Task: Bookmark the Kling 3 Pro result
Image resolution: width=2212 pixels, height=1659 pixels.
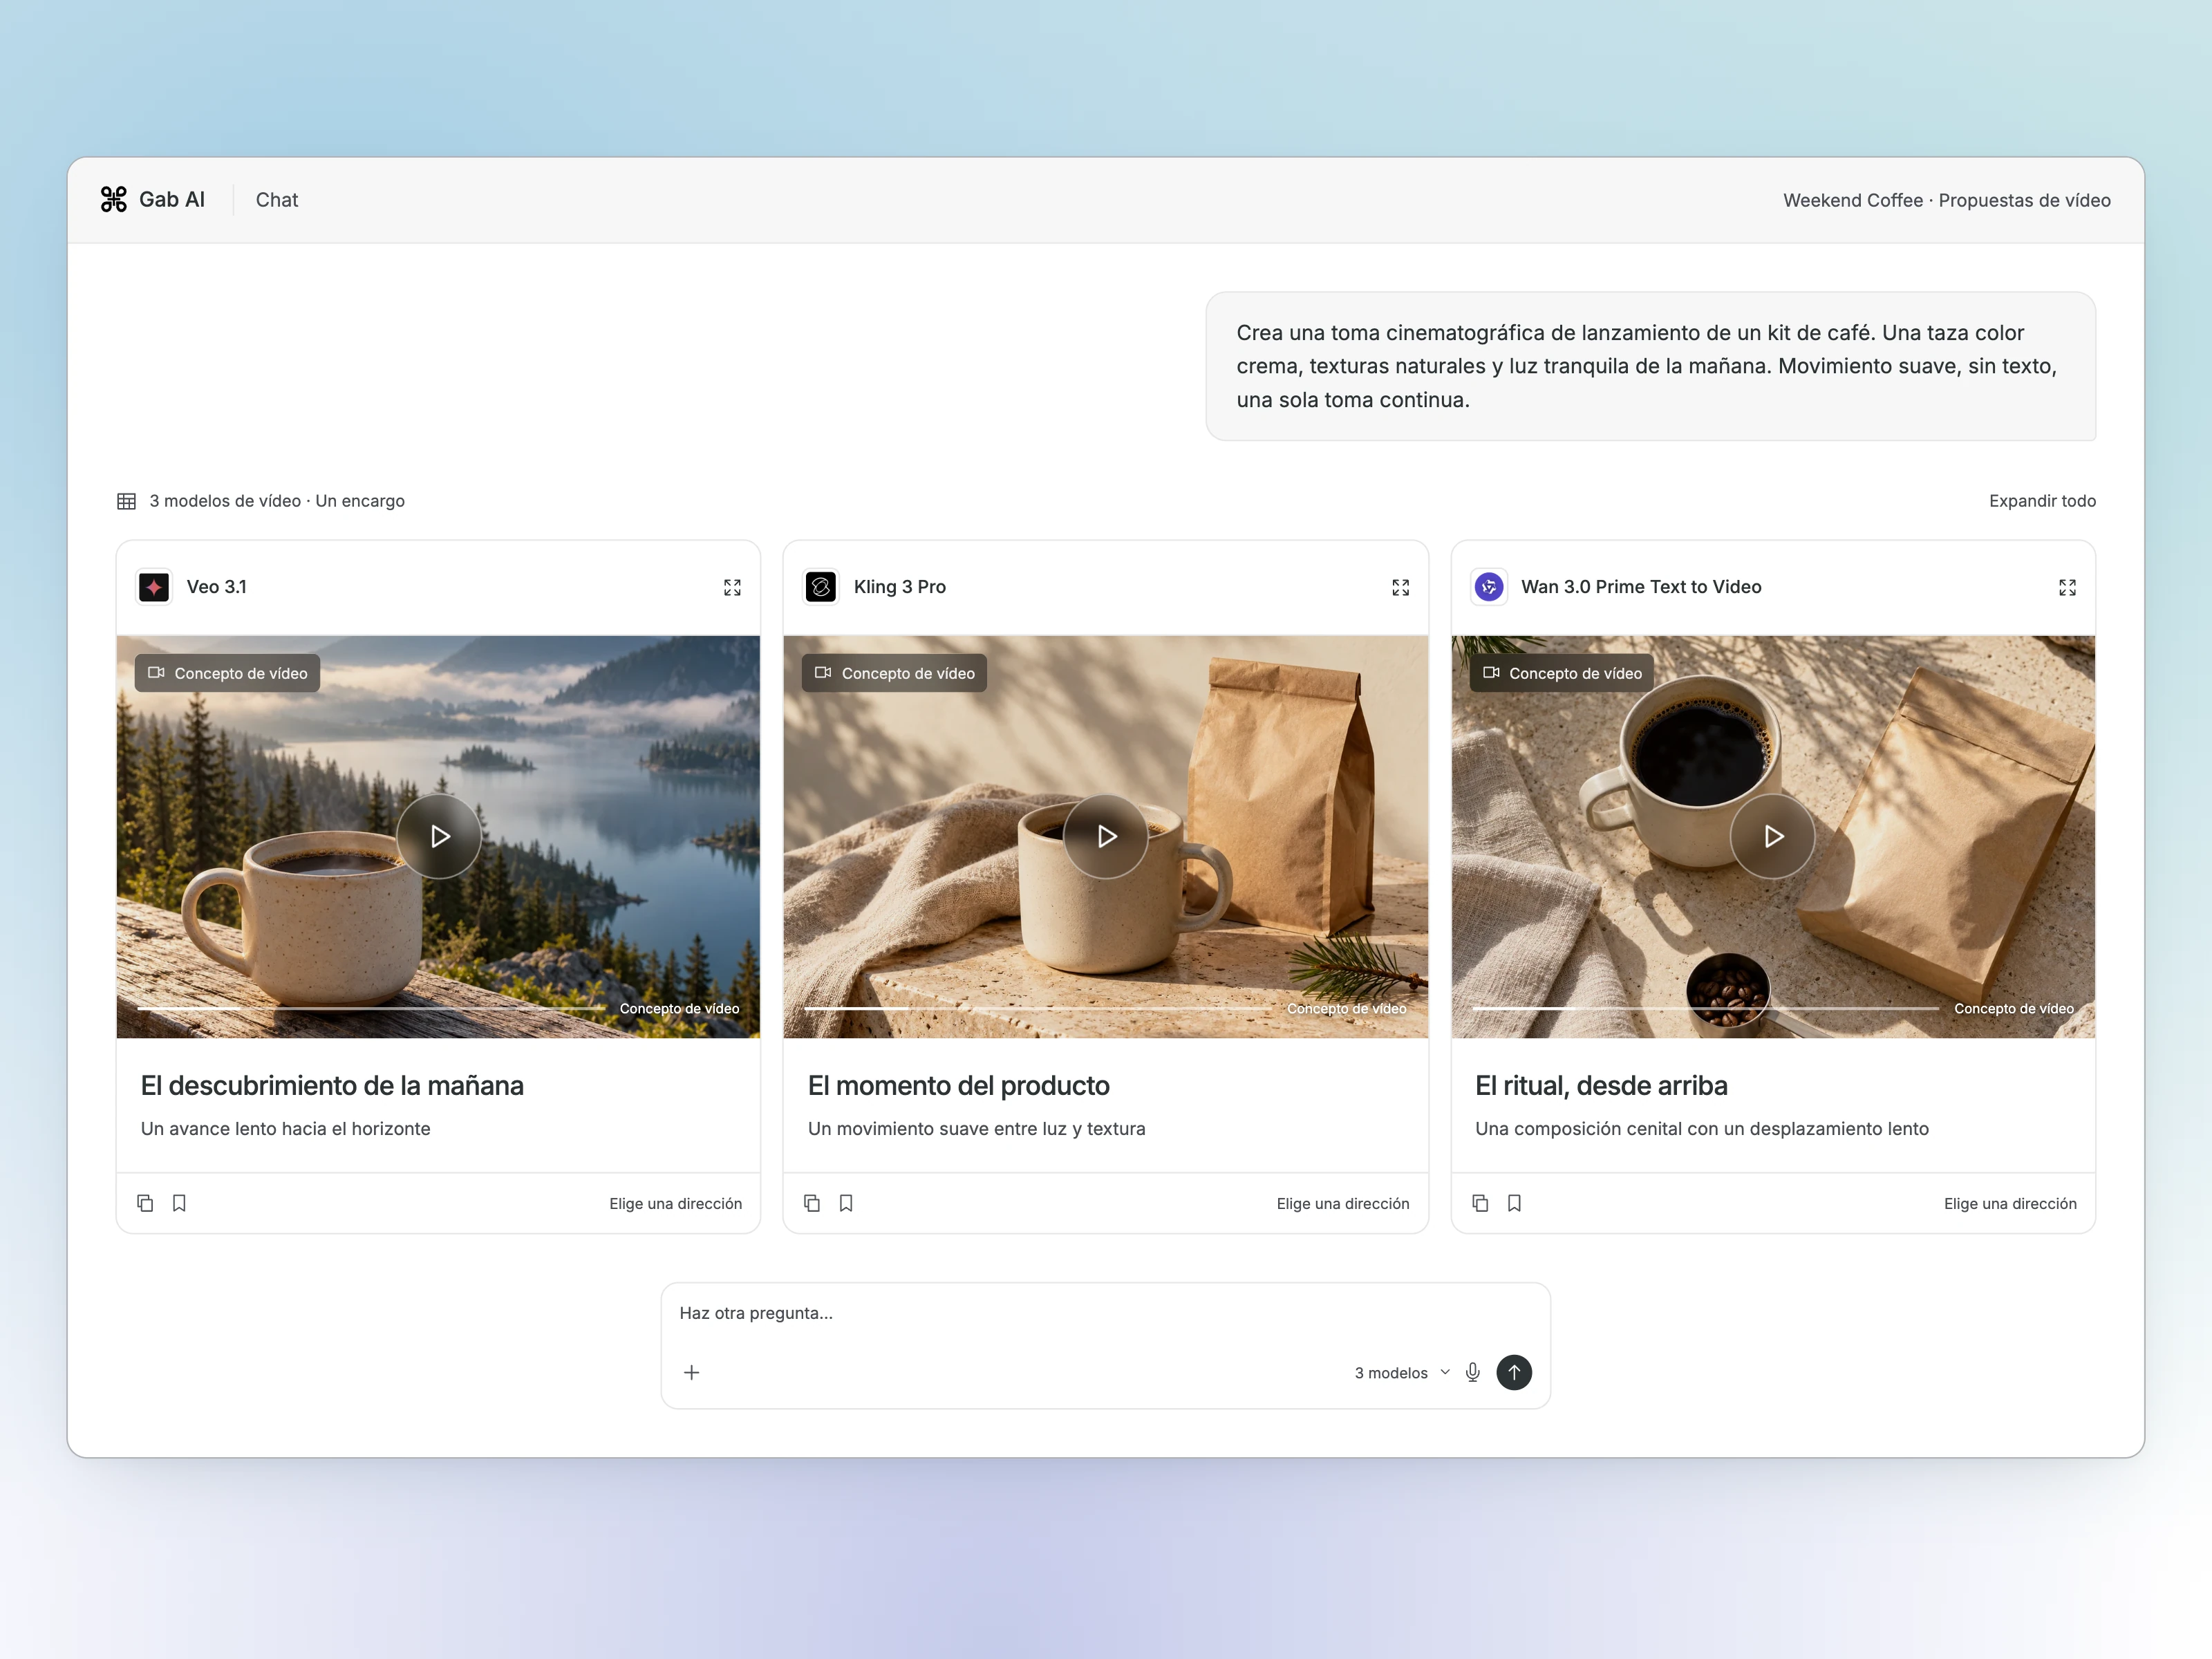Action: pyautogui.click(x=846, y=1203)
